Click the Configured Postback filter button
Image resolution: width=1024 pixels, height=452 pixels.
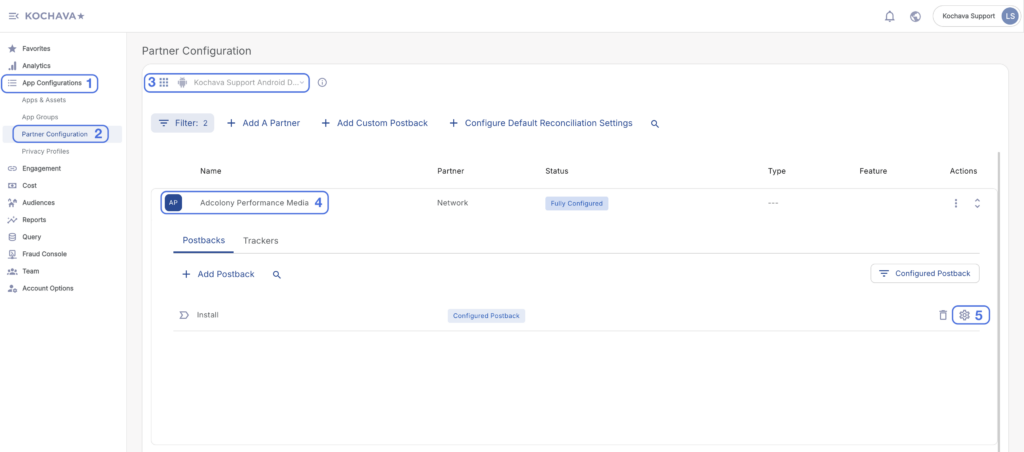(x=925, y=273)
